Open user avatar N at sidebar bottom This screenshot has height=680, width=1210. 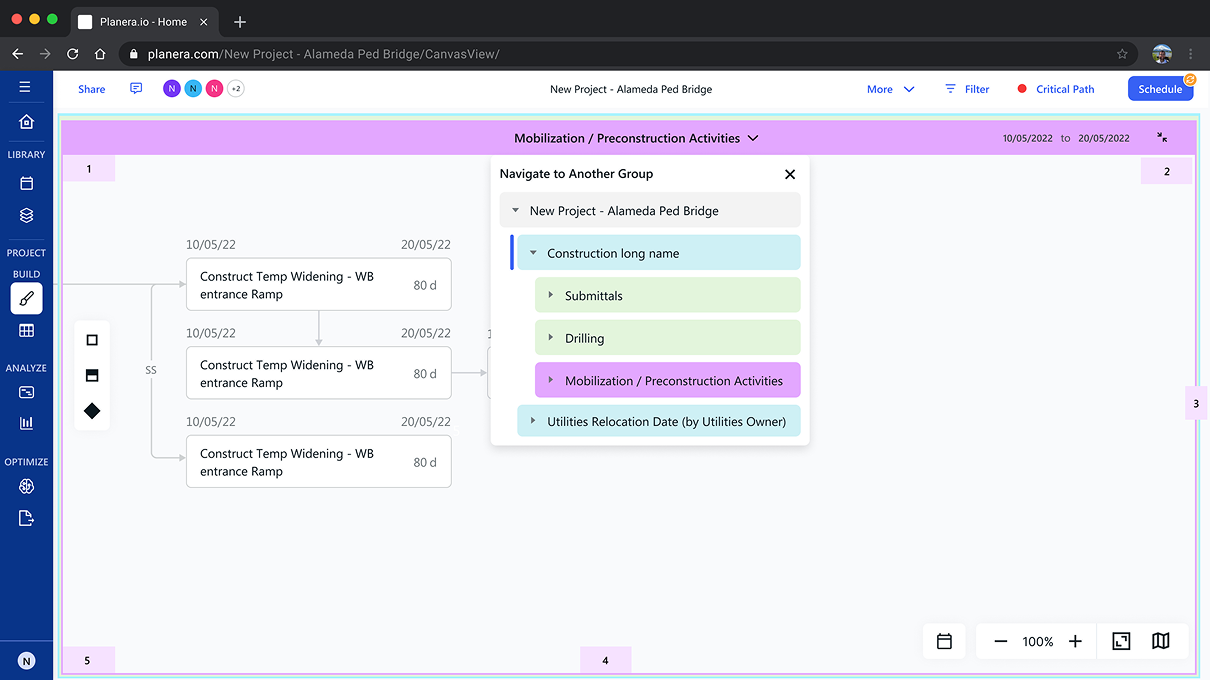(26, 660)
